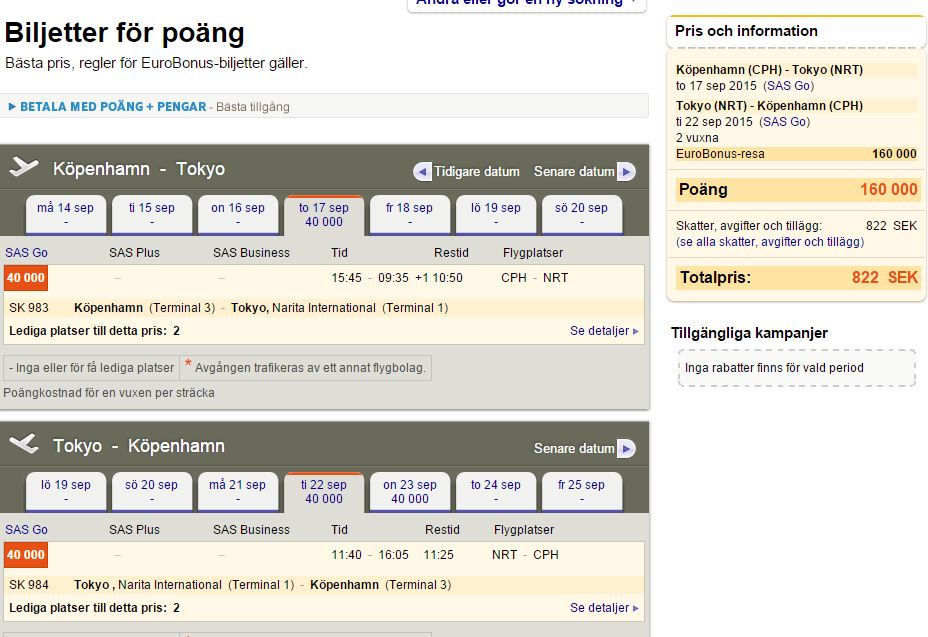
Task: Click the outbound SAS Go column header
Action: coord(26,253)
